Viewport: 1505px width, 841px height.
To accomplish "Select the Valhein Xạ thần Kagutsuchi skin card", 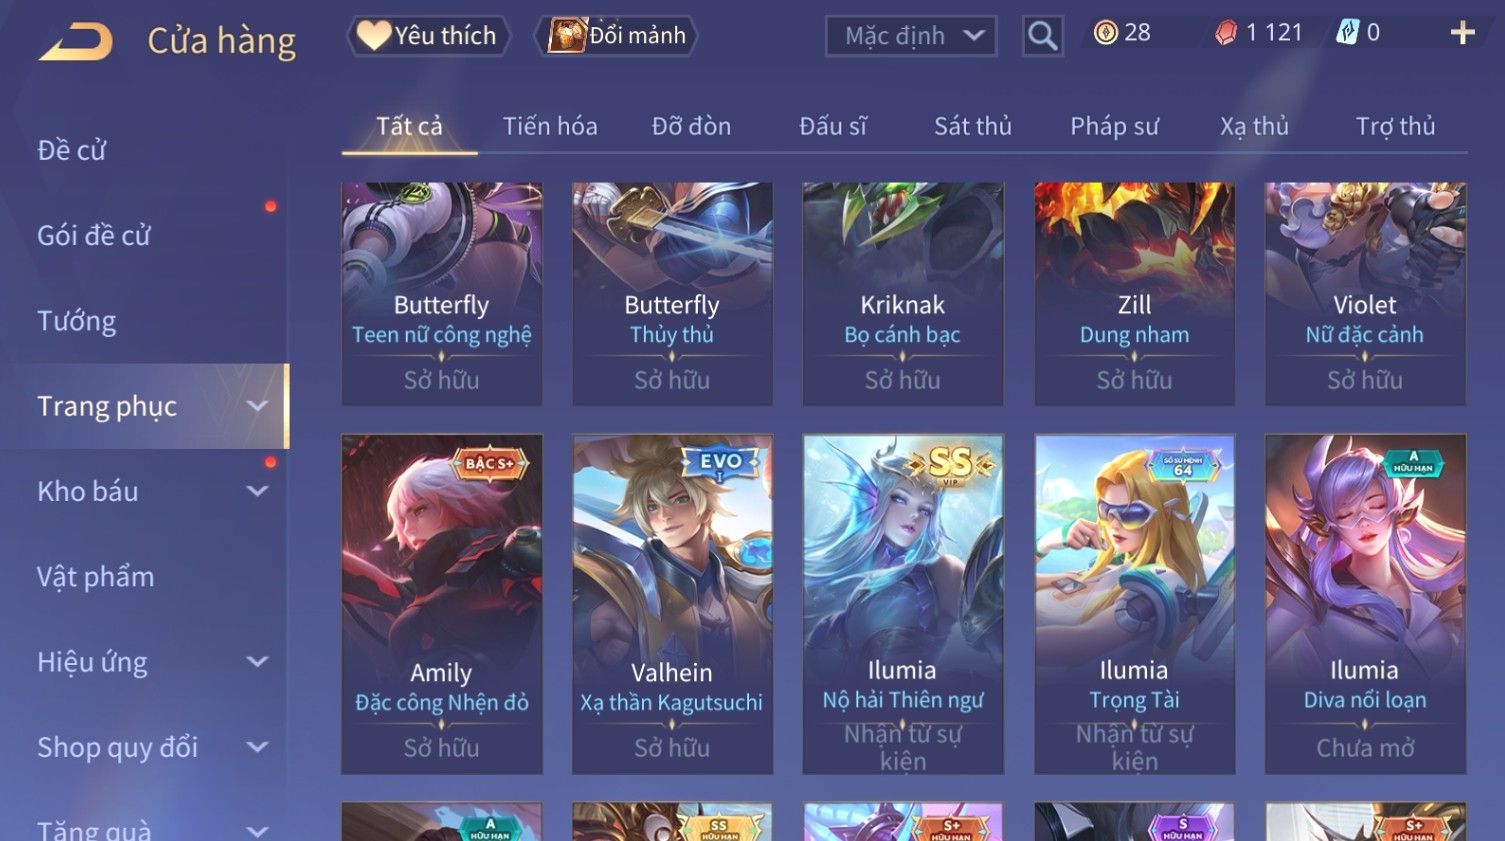I will point(672,604).
